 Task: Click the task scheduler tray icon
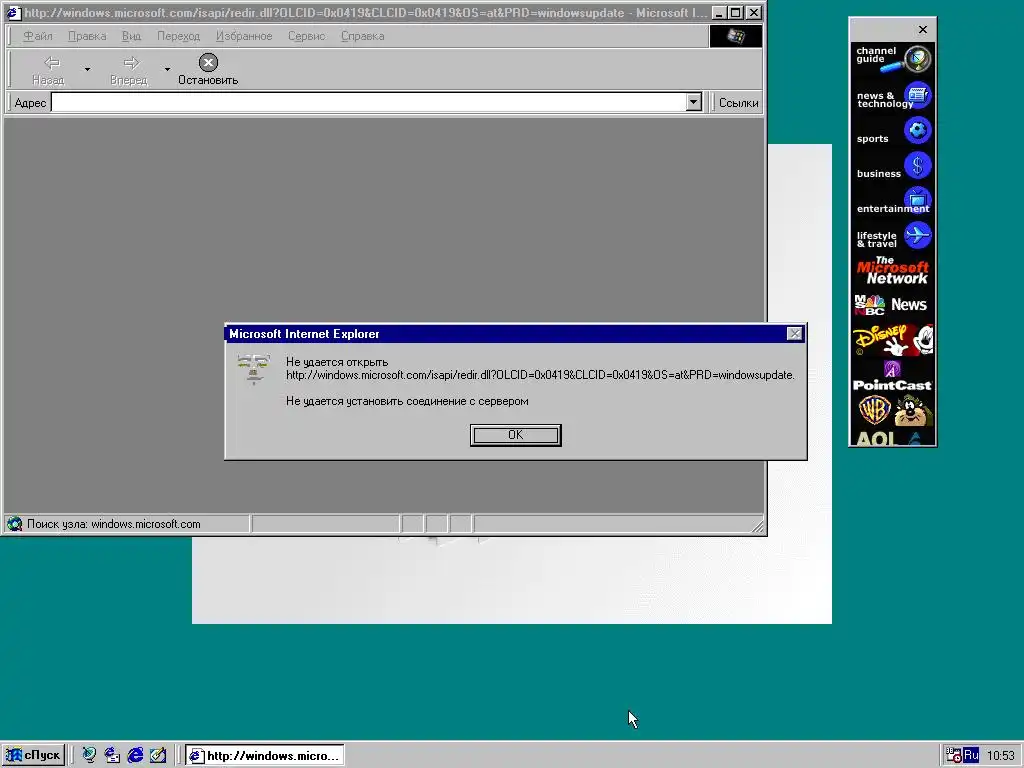click(x=953, y=756)
